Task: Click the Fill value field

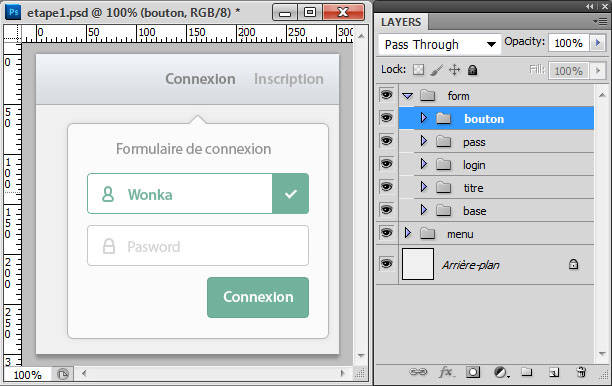Action: coord(569,71)
